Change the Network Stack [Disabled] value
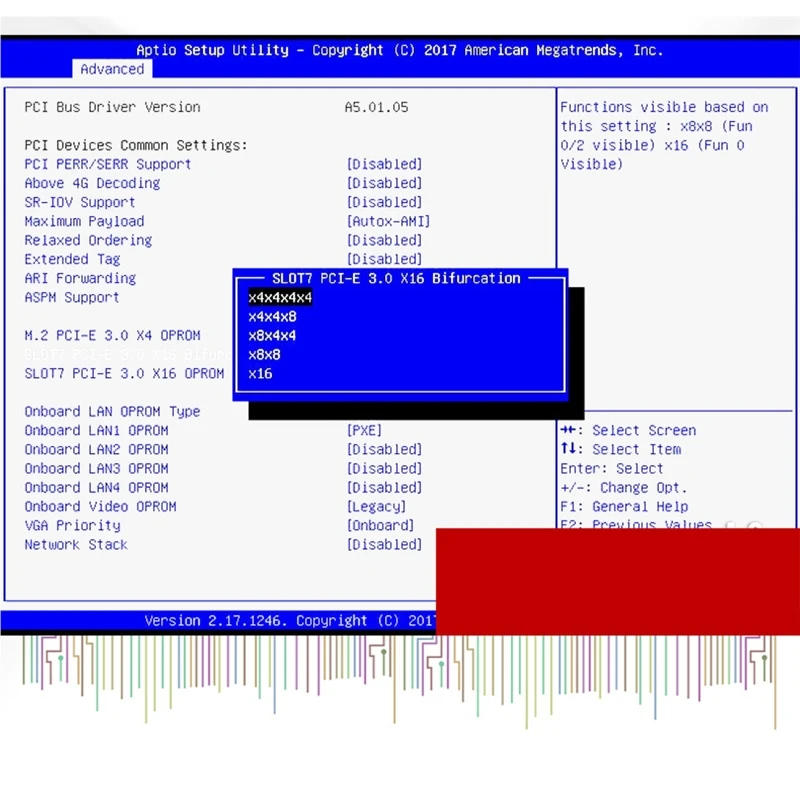 385,545
